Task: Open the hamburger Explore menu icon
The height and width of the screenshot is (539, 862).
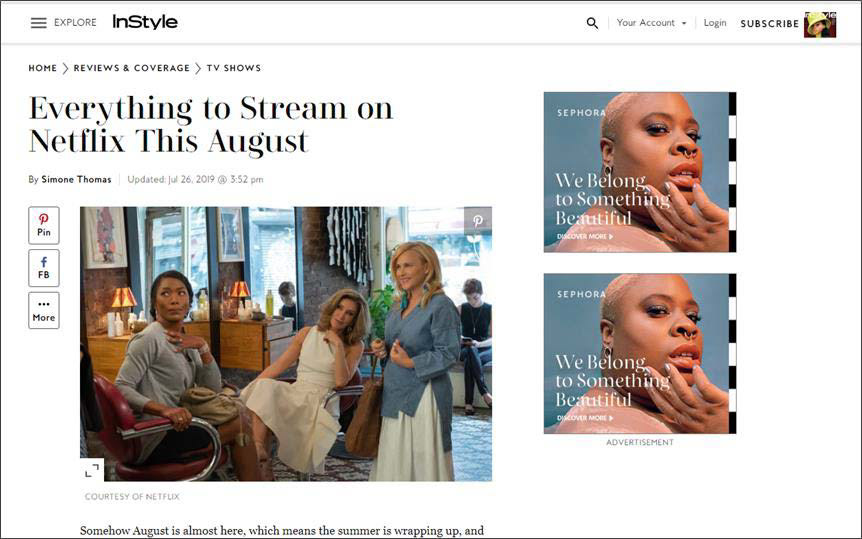Action: pyautogui.click(x=38, y=23)
